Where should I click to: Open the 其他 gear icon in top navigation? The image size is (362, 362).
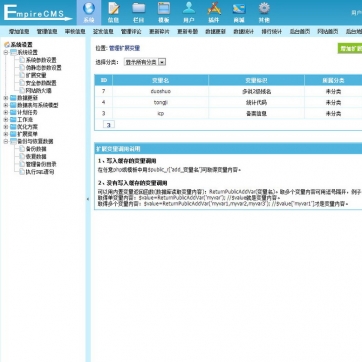click(264, 9)
